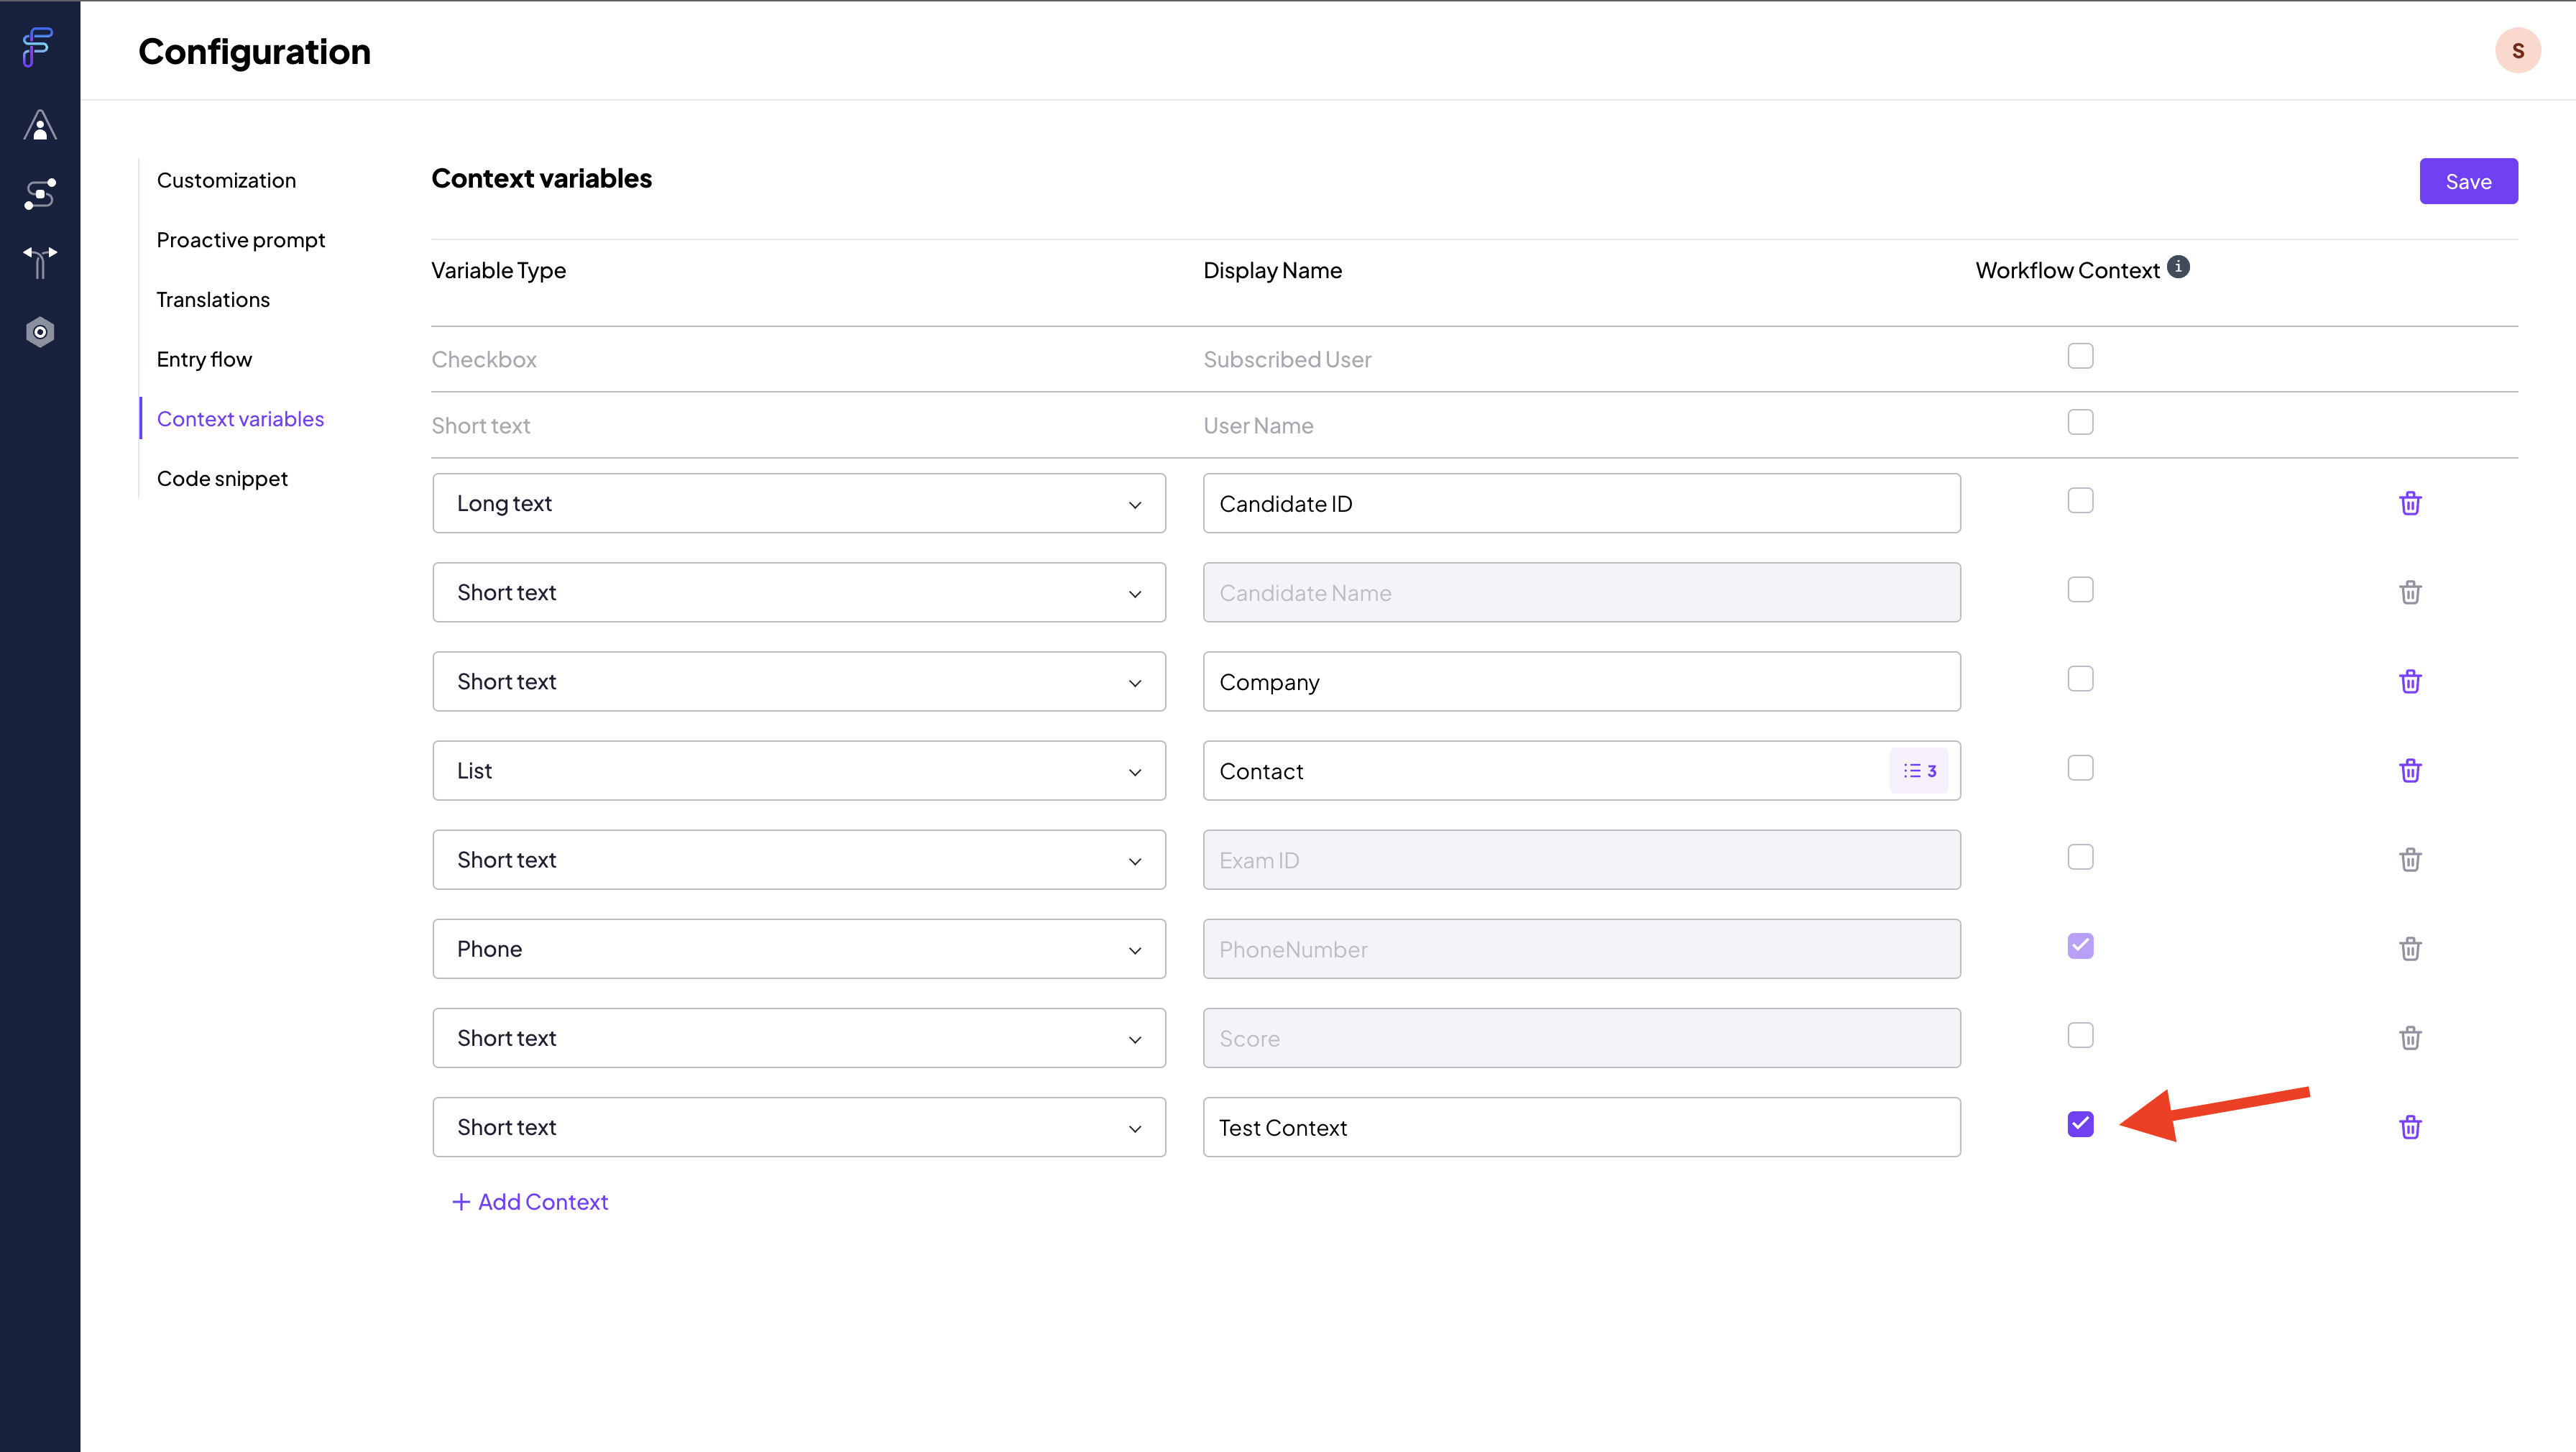The image size is (2576, 1452).
Task: Click the User Name display name text
Action: [1258, 425]
